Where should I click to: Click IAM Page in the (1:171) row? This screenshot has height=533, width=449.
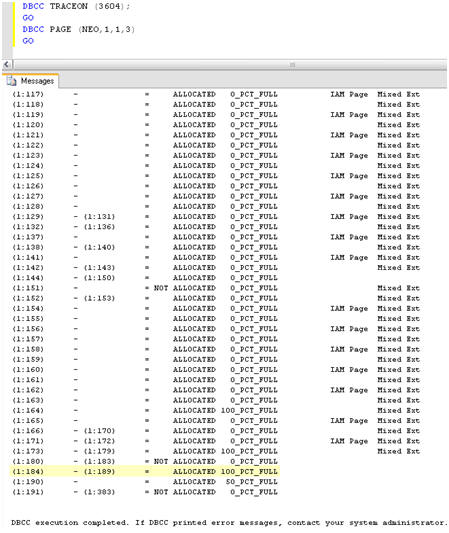pos(349,441)
